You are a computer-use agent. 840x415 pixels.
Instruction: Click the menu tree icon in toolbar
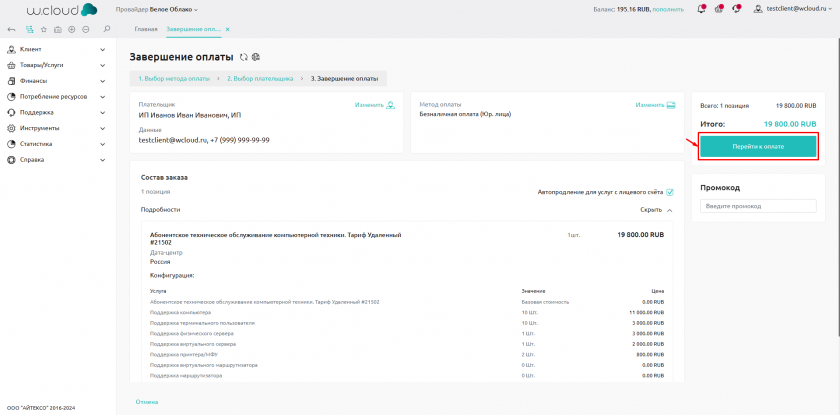coord(29,29)
